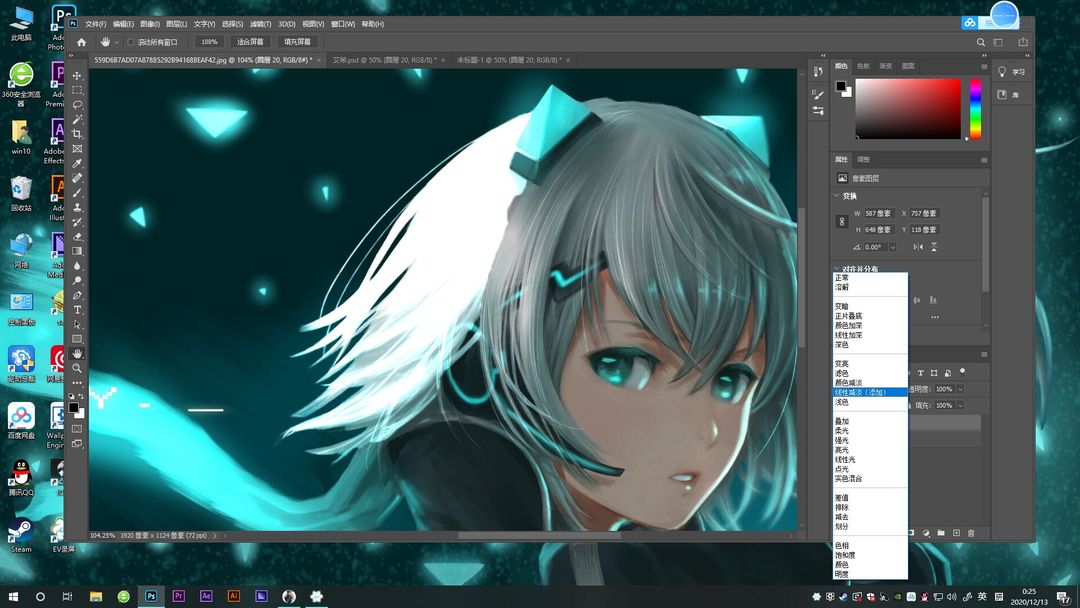Select the Gradient tool
Viewport: 1080px width, 608px height.
pos(77,251)
